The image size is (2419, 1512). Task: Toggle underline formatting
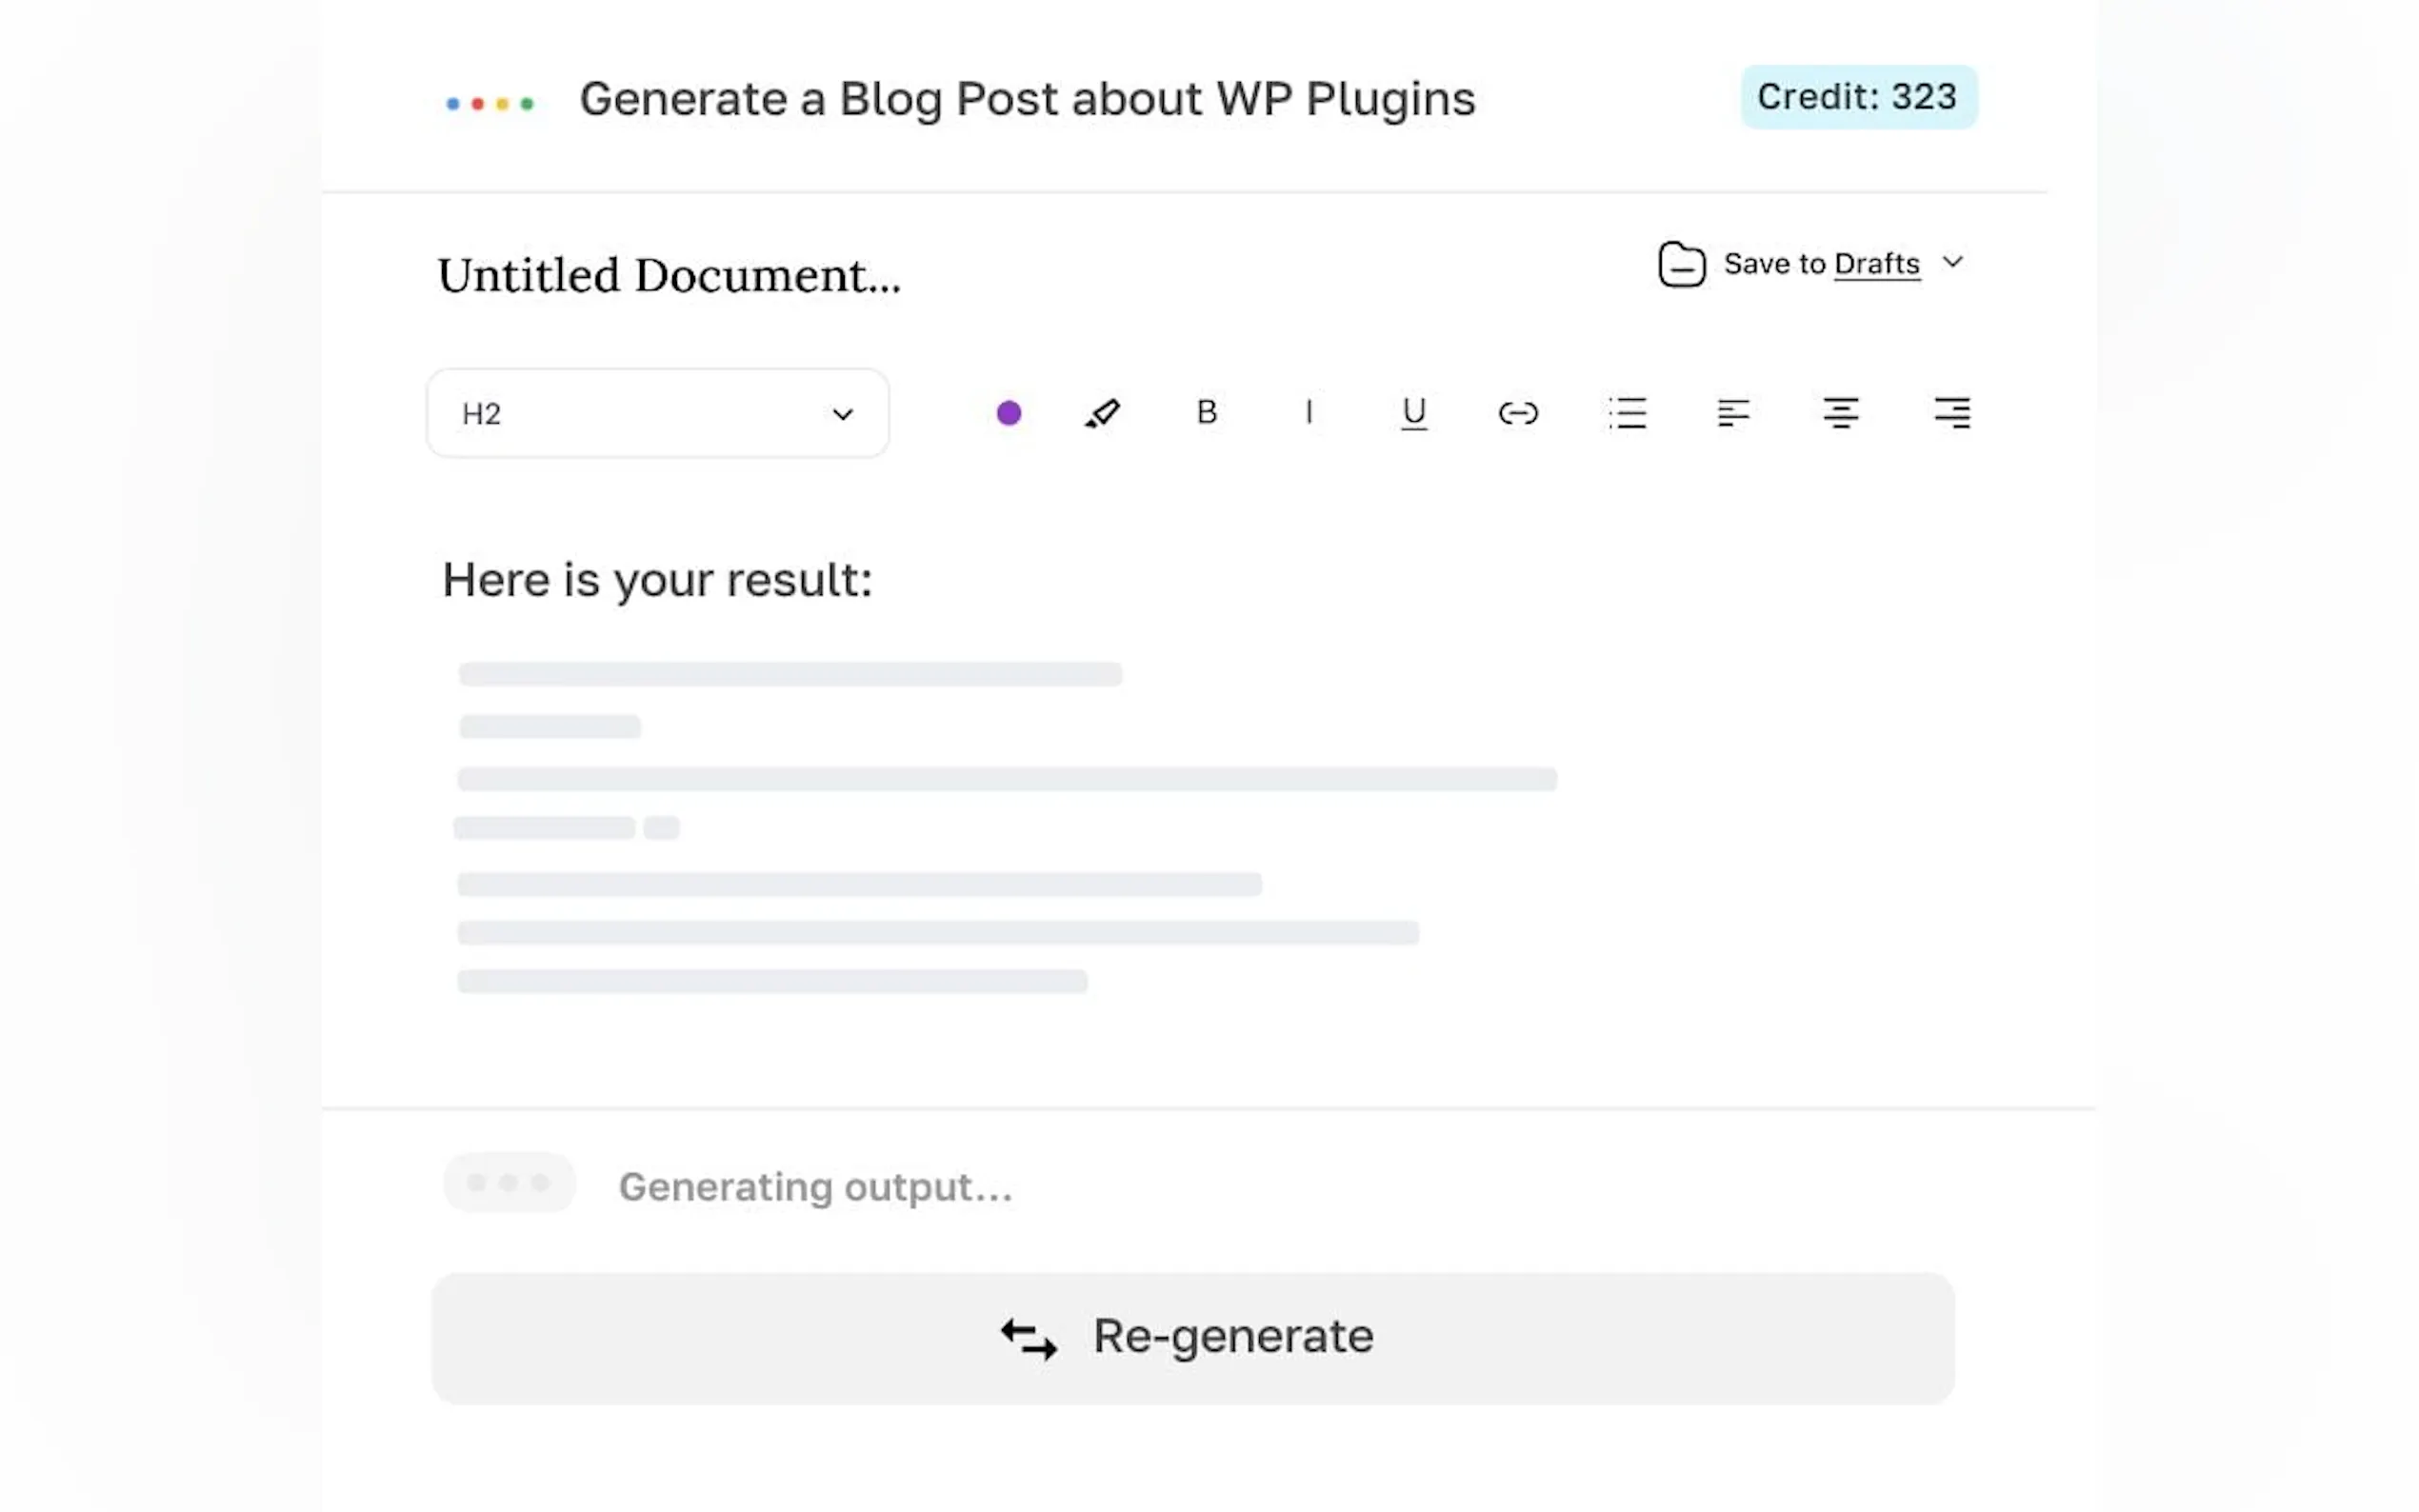(x=1413, y=413)
